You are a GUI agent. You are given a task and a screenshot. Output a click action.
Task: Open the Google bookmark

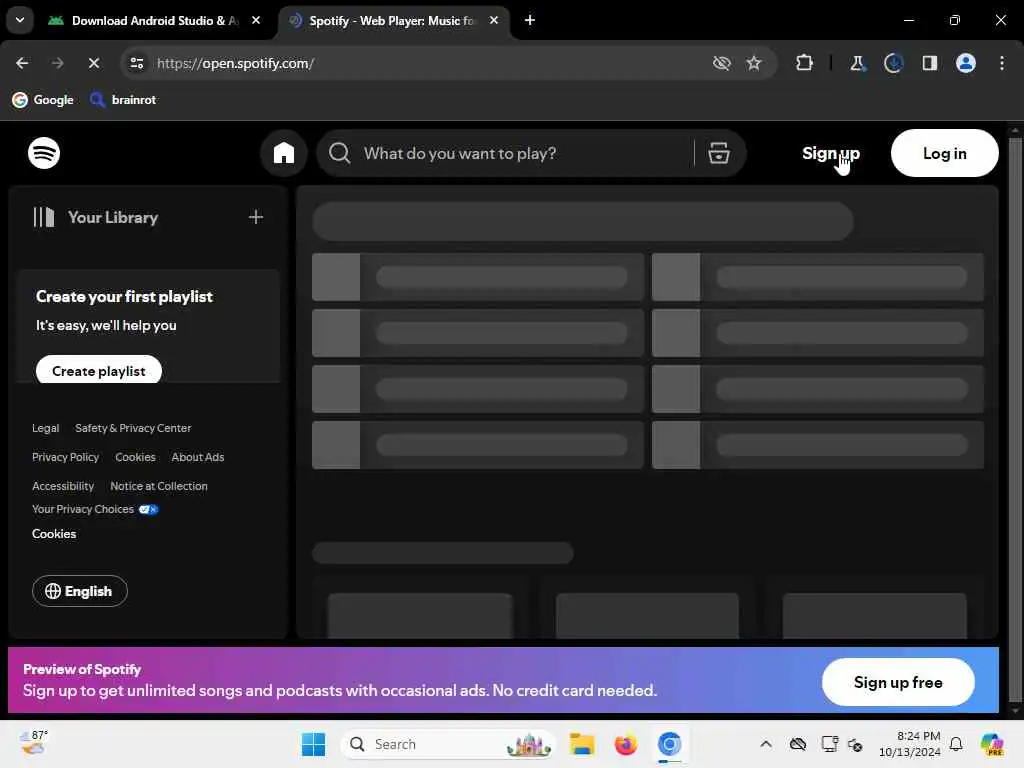click(x=43, y=99)
